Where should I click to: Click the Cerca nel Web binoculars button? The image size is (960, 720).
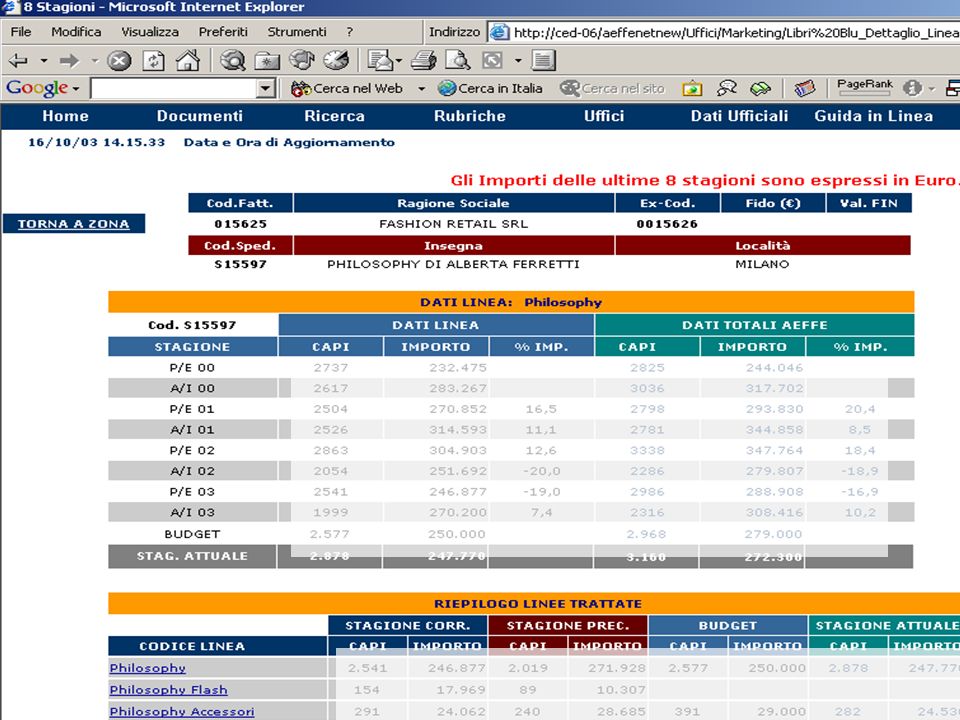347,89
